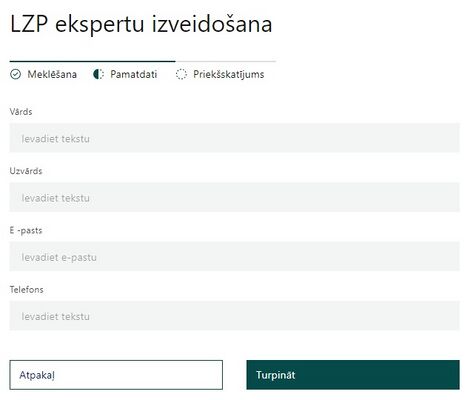Click the Vārds field label
470x400 pixels.
tap(21, 112)
